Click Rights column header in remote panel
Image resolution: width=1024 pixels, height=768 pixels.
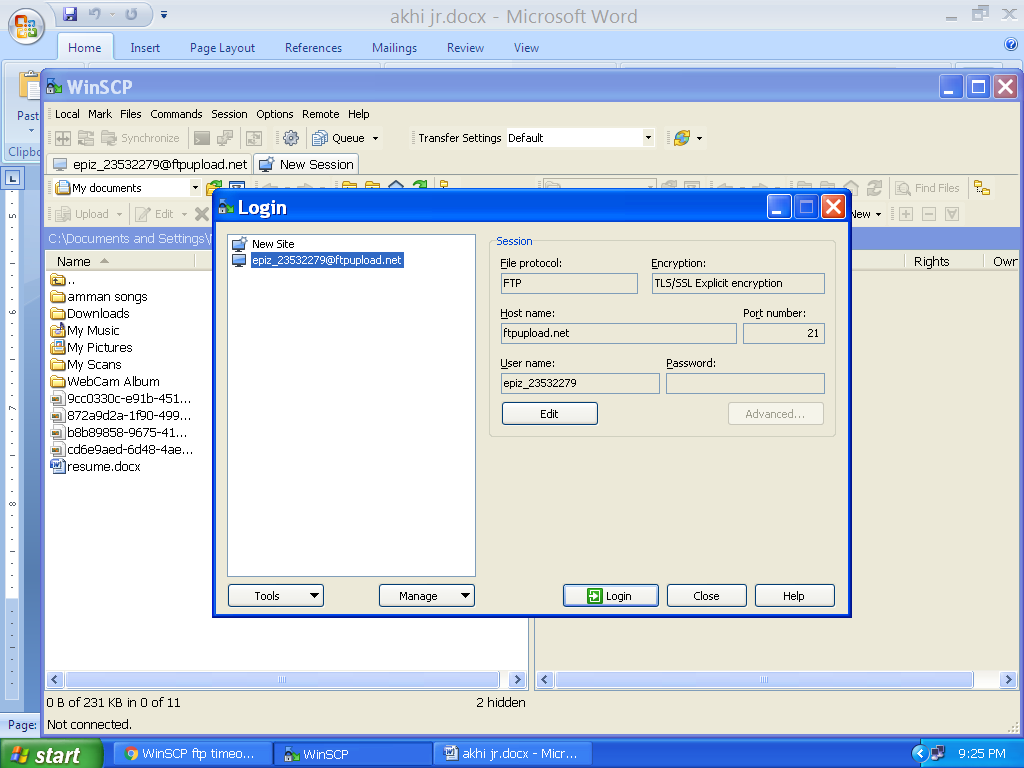(x=931, y=261)
